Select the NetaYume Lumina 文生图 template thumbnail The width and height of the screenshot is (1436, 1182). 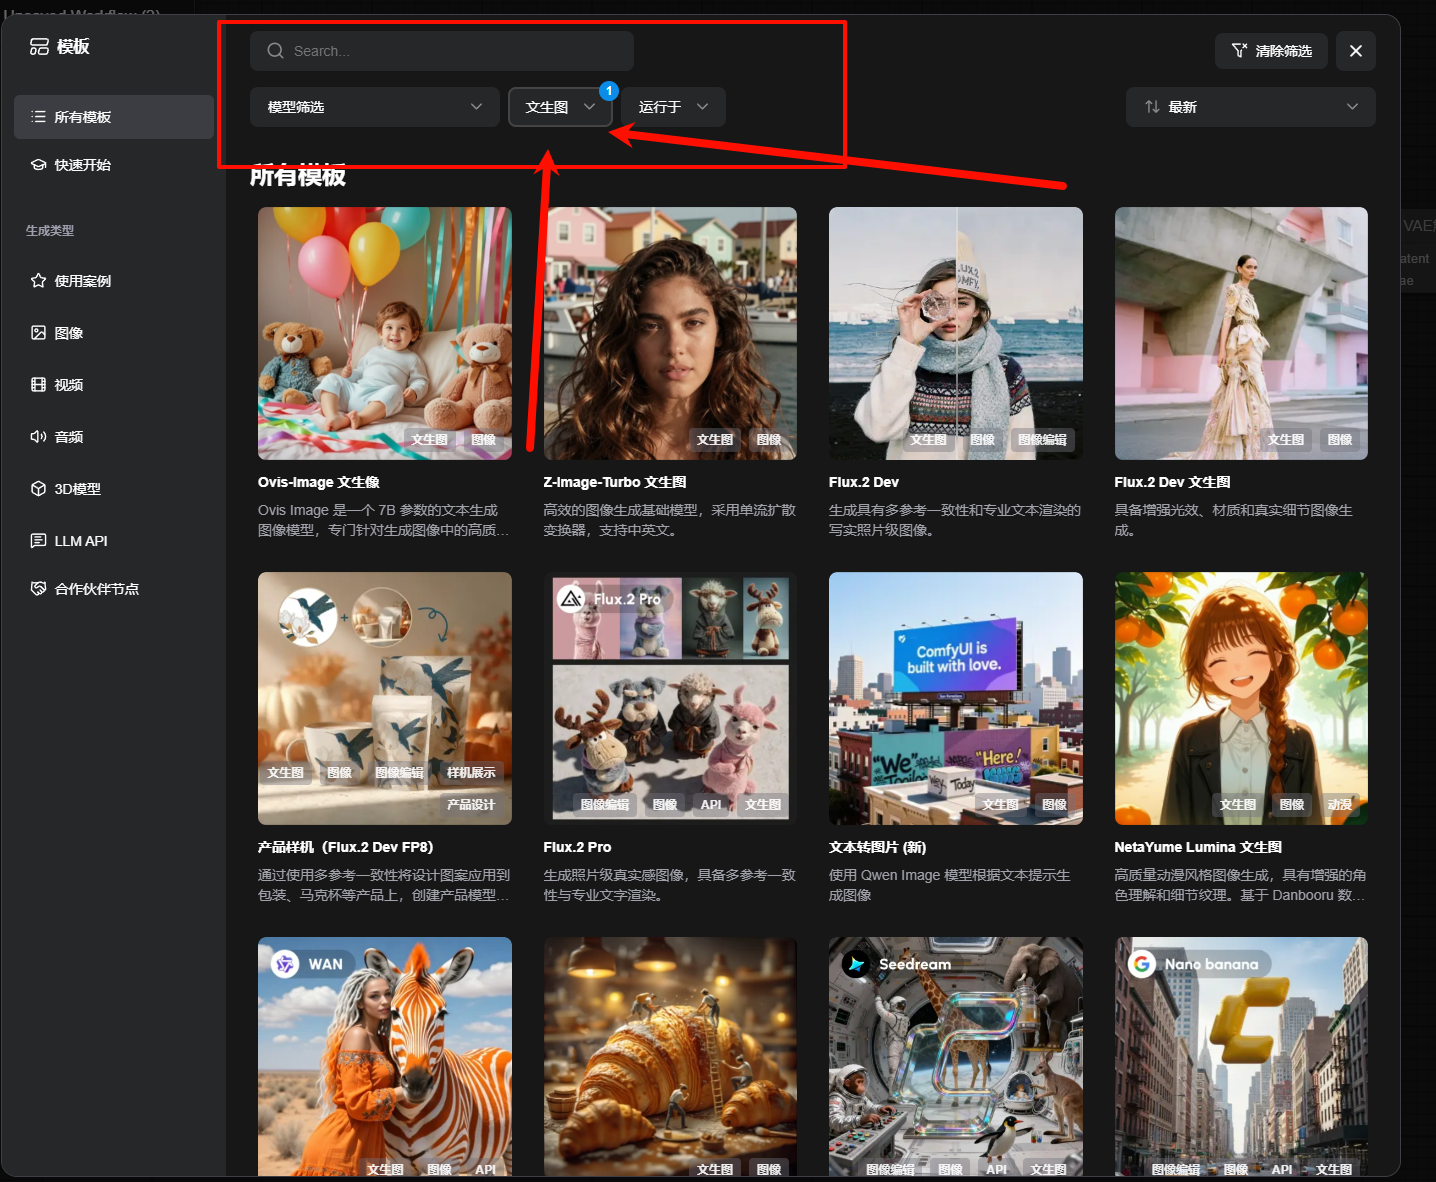coord(1241,698)
